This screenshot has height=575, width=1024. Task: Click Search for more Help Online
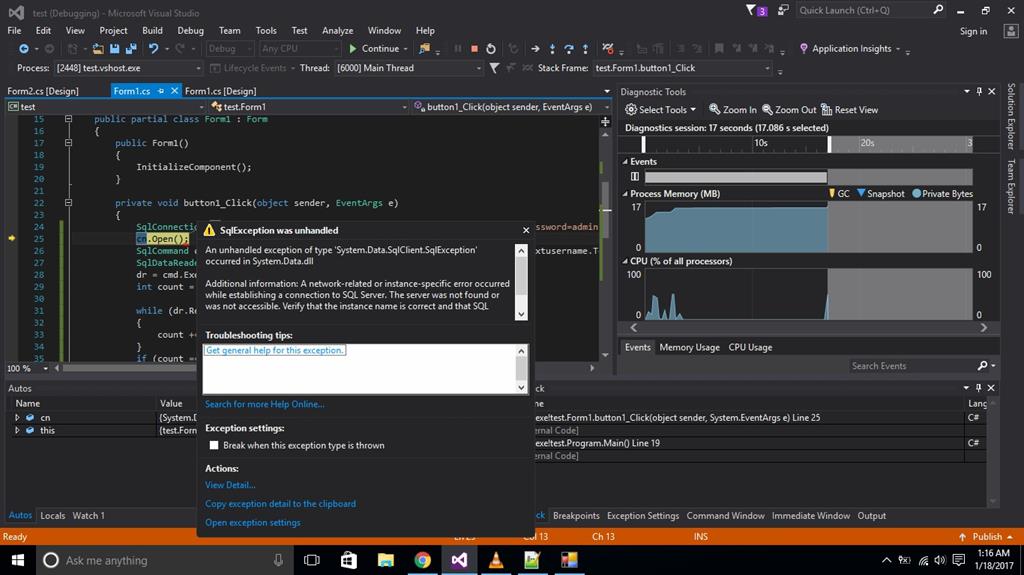click(264, 404)
